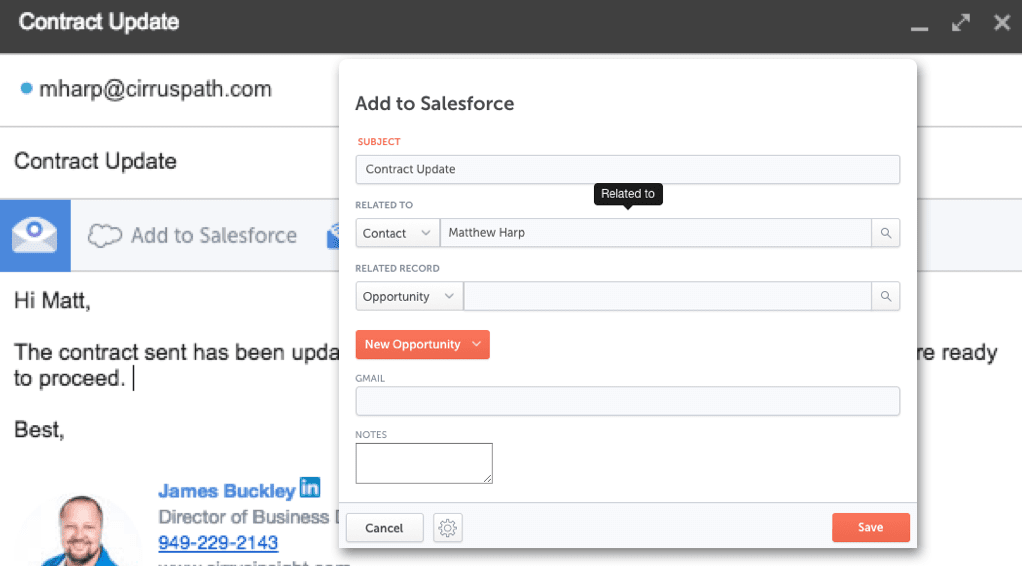The width and height of the screenshot is (1022, 566).
Task: Open settings with the gear icon
Action: click(448, 528)
